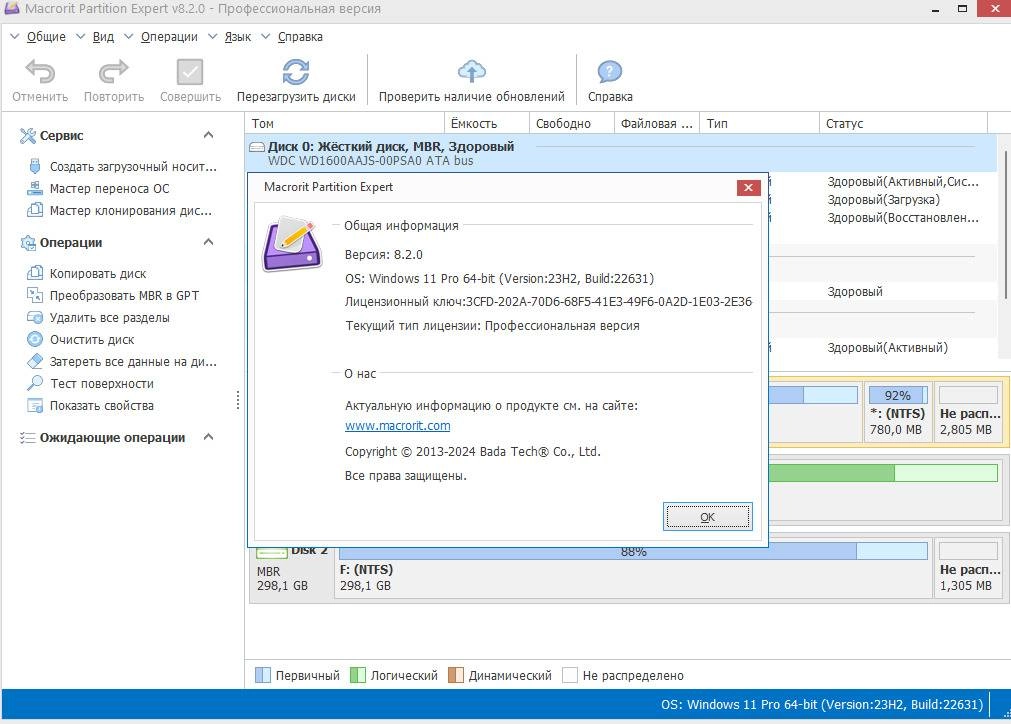1011x724 pixels.
Task: Select the 780,0 MB NTFS partition block
Action: 898,412
